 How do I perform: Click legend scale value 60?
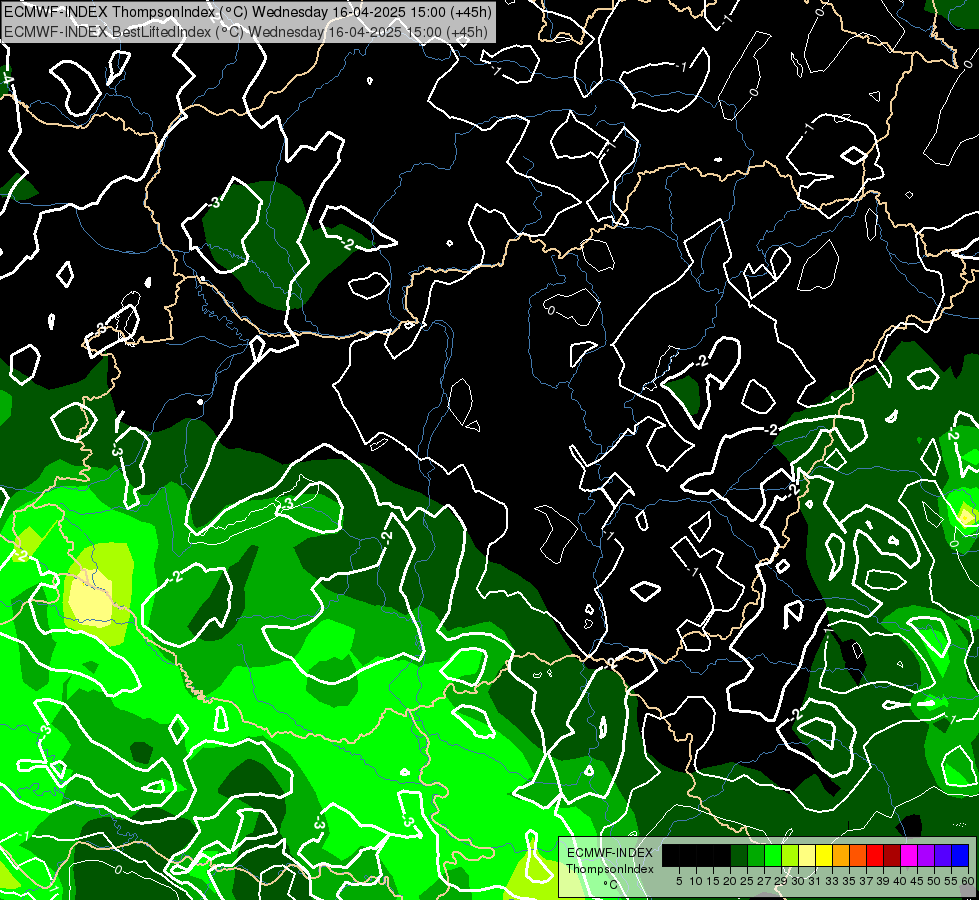click(x=968, y=881)
